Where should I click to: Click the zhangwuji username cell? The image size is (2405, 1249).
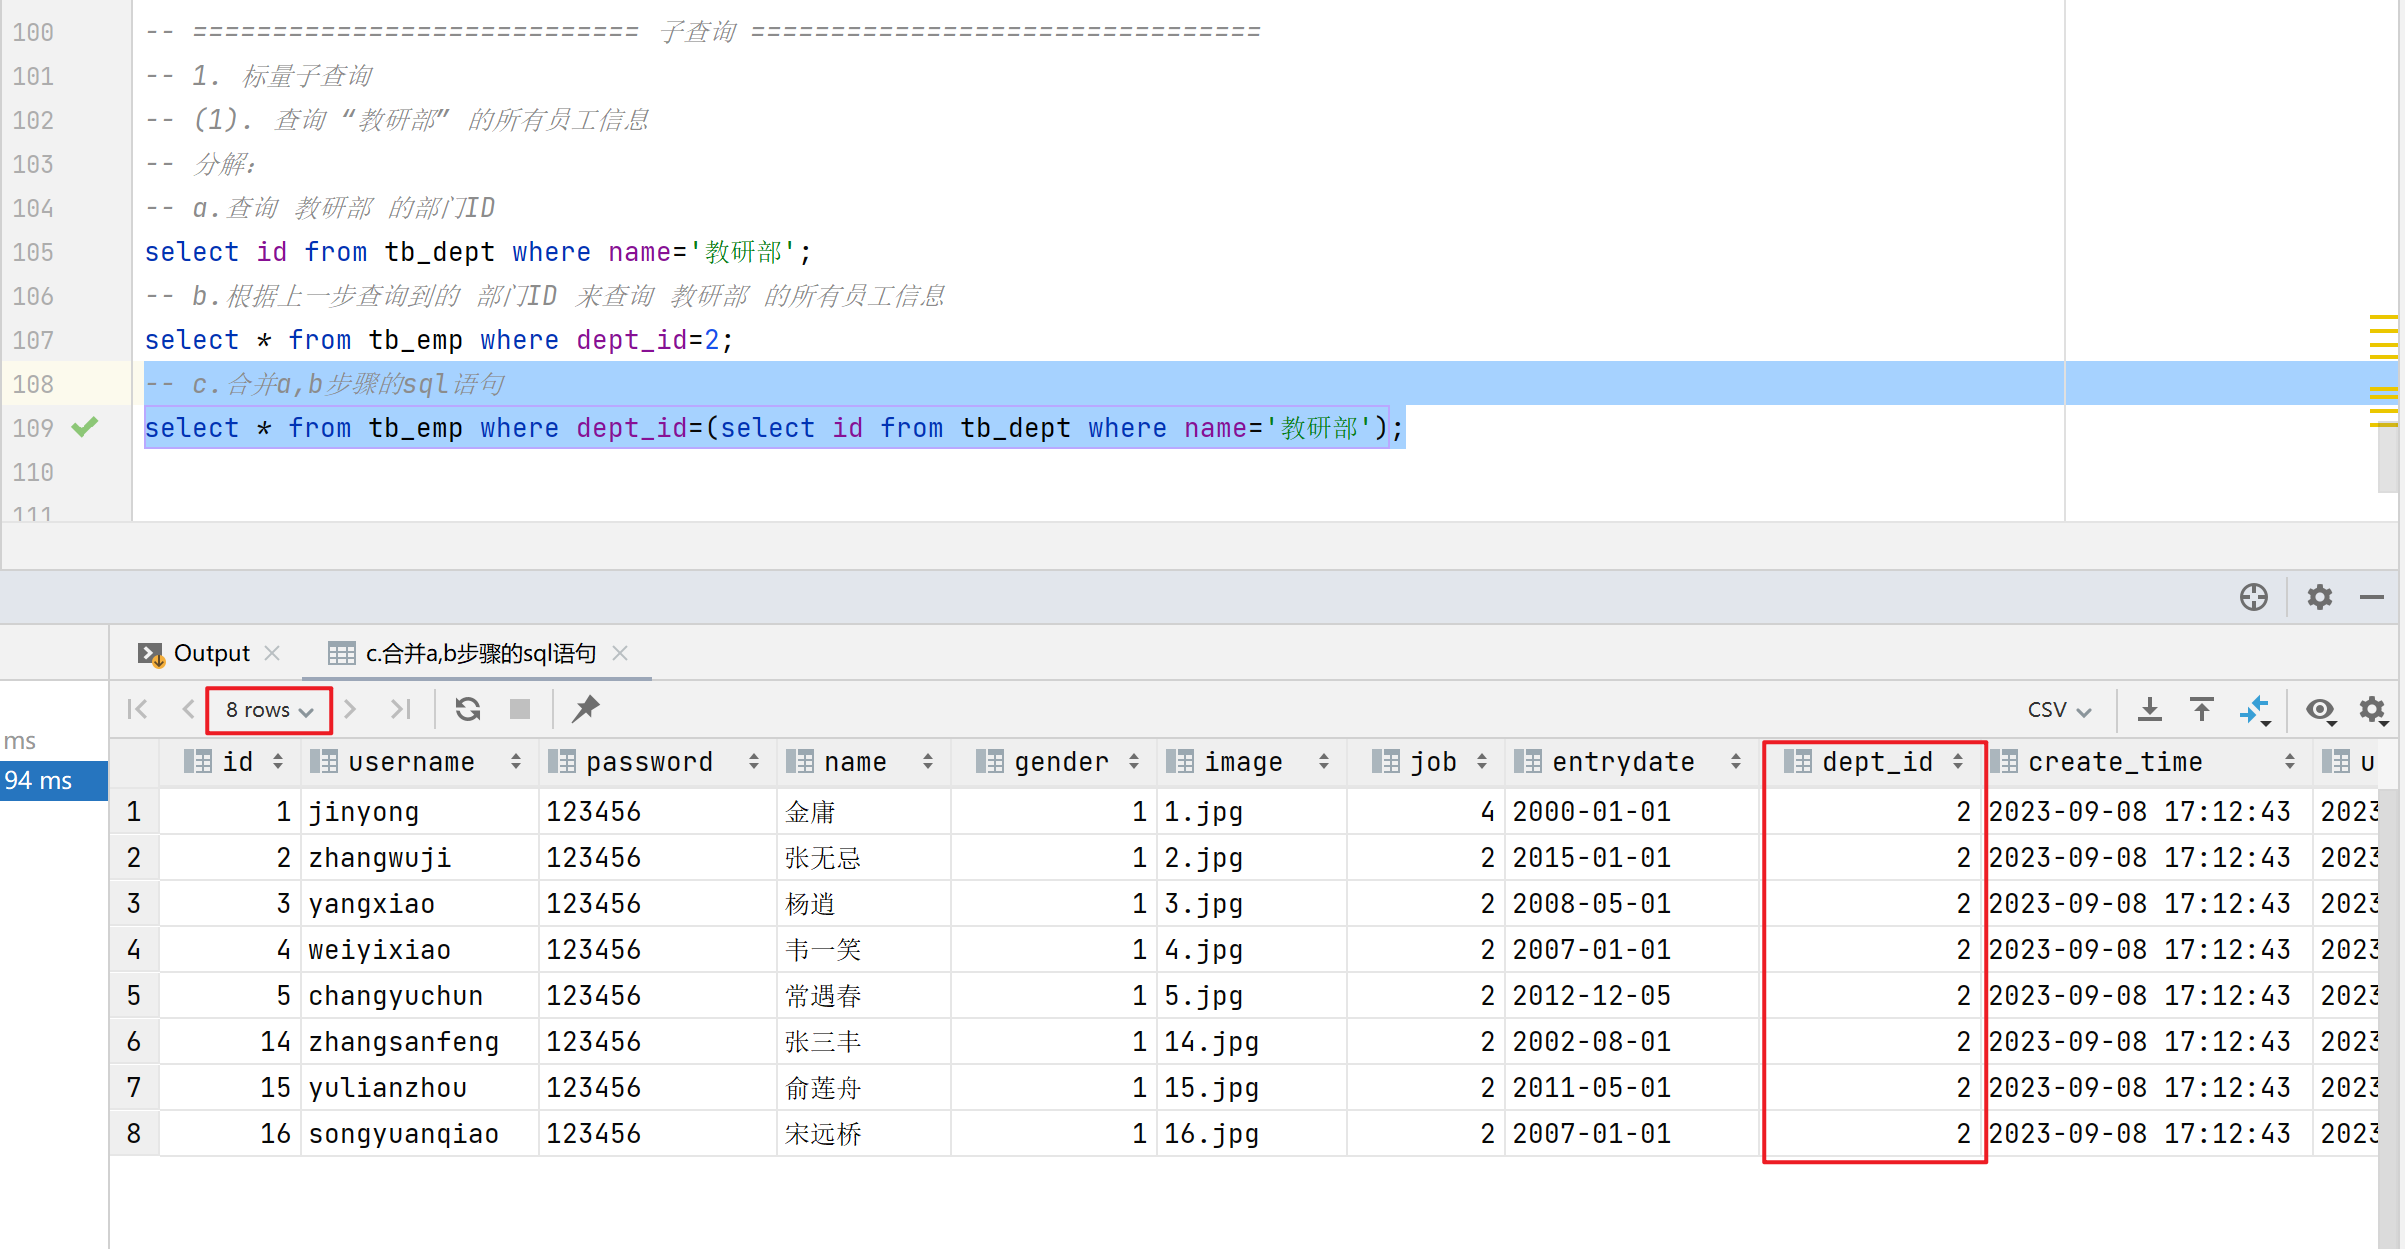[419, 858]
